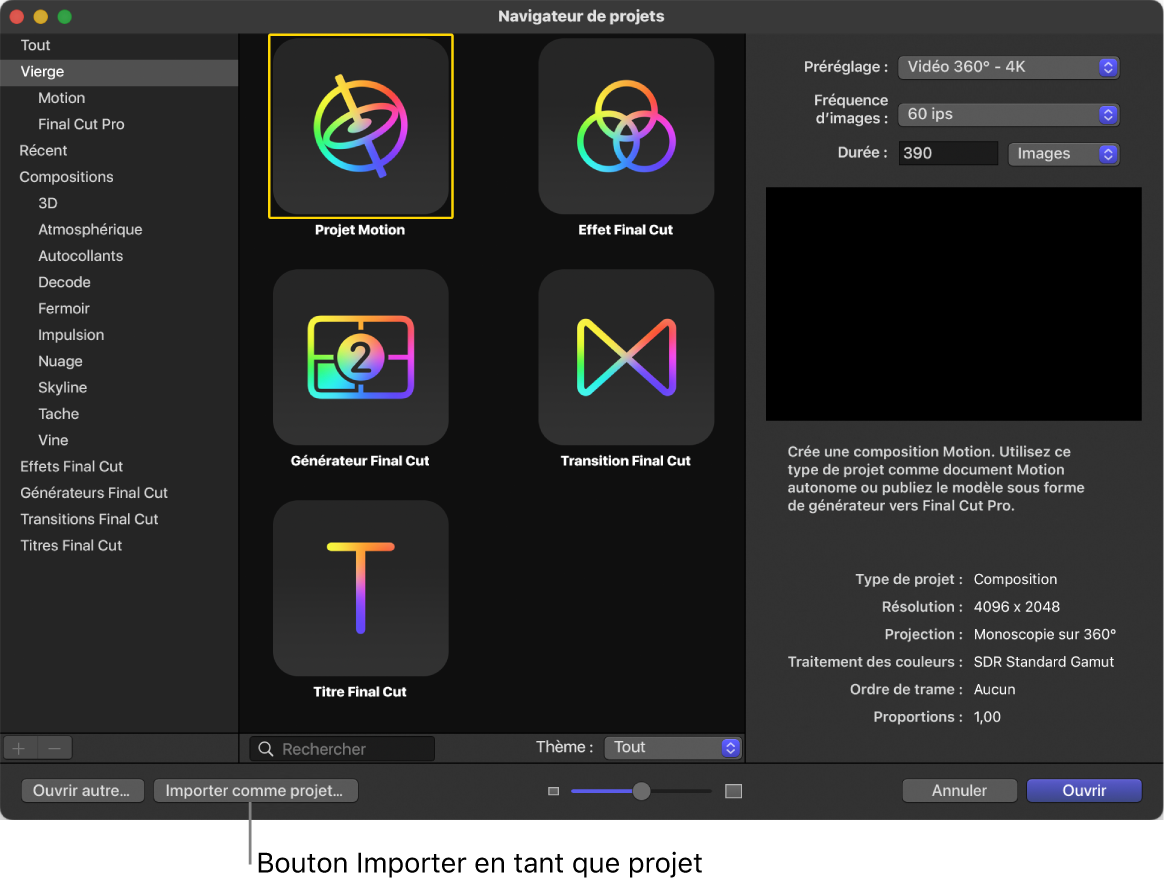This screenshot has height=883, width=1165.
Task: Select Decode compositions category
Action: [x=119, y=282]
